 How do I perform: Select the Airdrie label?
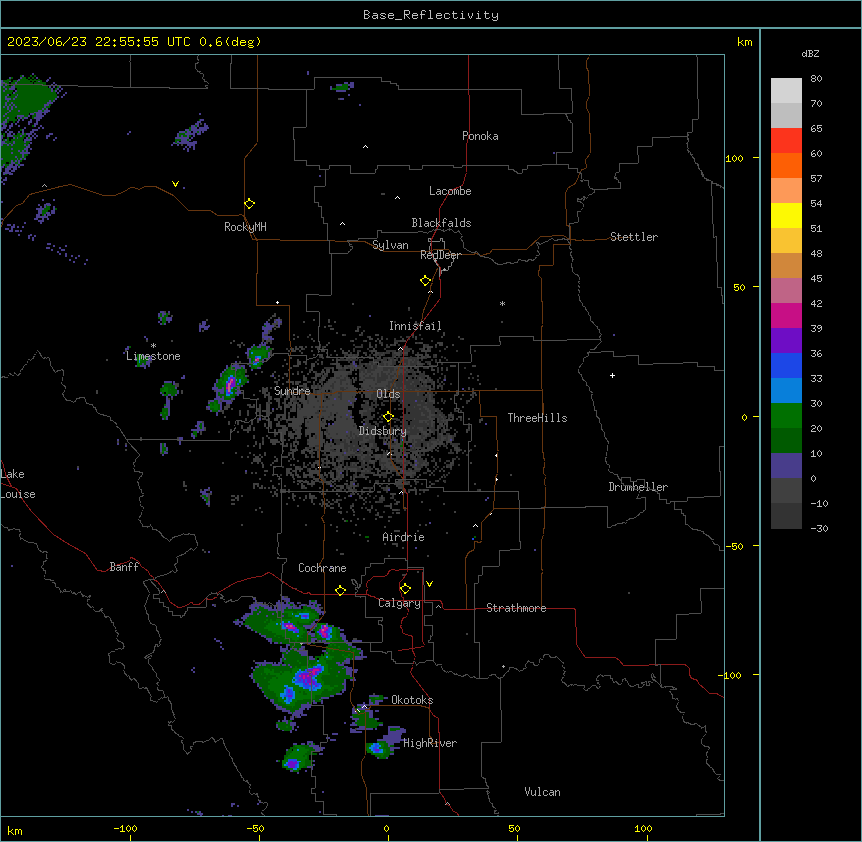[x=403, y=537]
